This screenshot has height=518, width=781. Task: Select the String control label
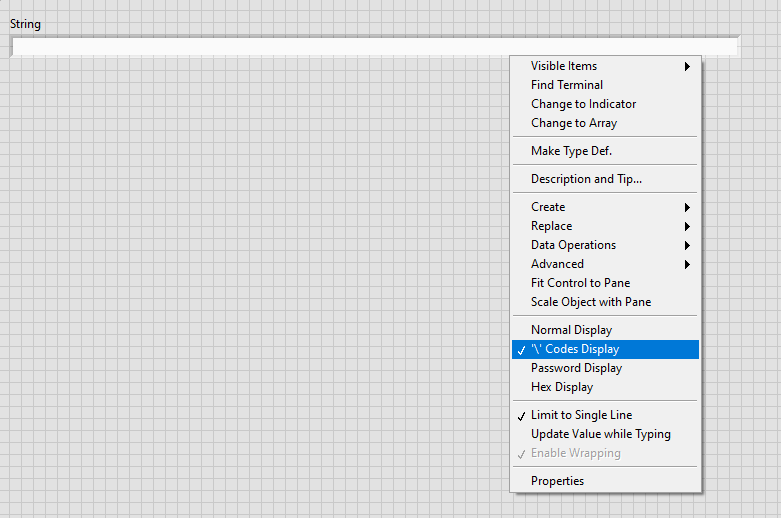click(25, 24)
